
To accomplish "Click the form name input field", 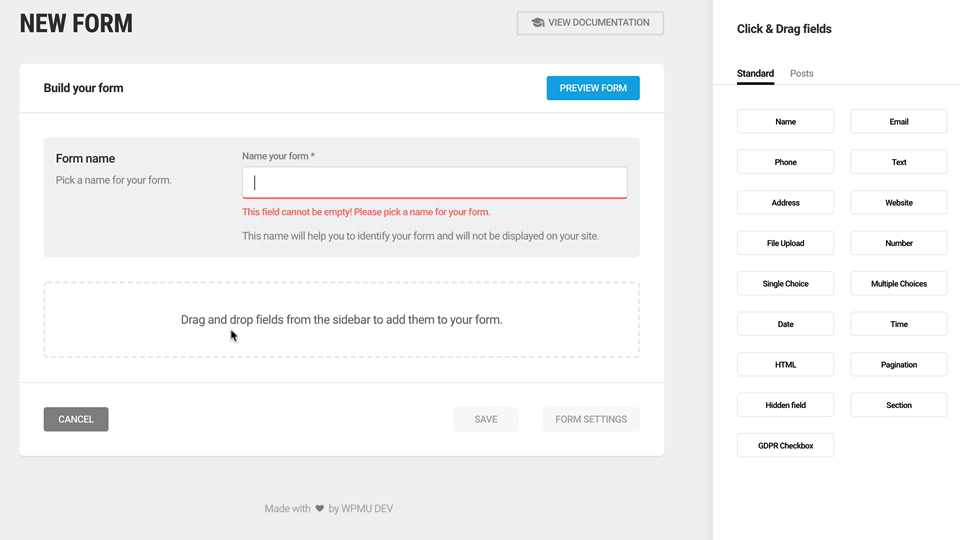I will 434,183.
